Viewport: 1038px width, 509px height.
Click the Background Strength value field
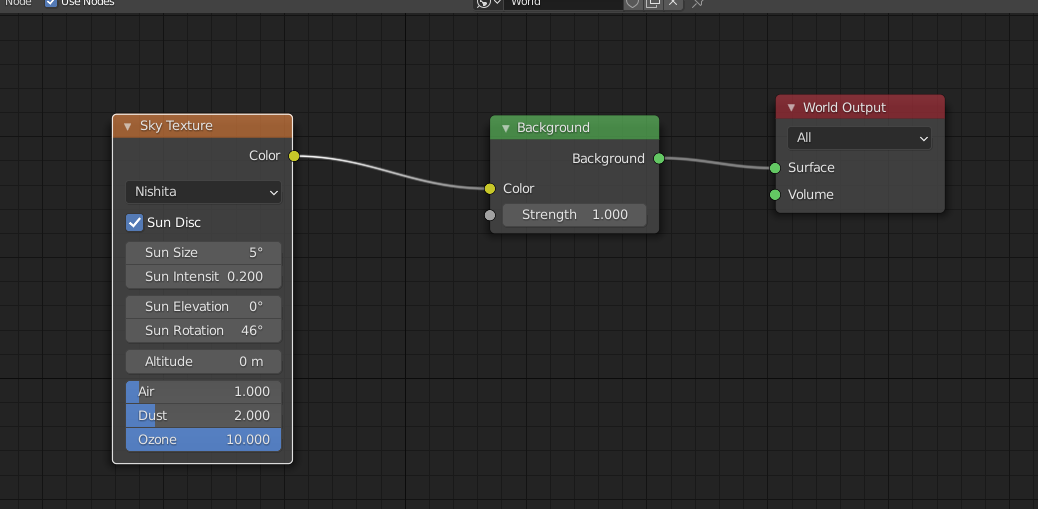pos(574,215)
